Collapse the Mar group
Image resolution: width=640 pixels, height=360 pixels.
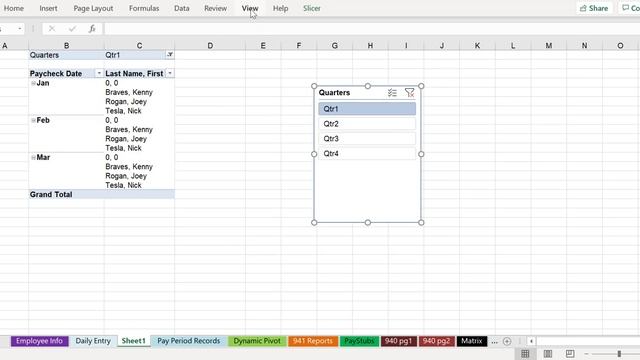point(33,158)
